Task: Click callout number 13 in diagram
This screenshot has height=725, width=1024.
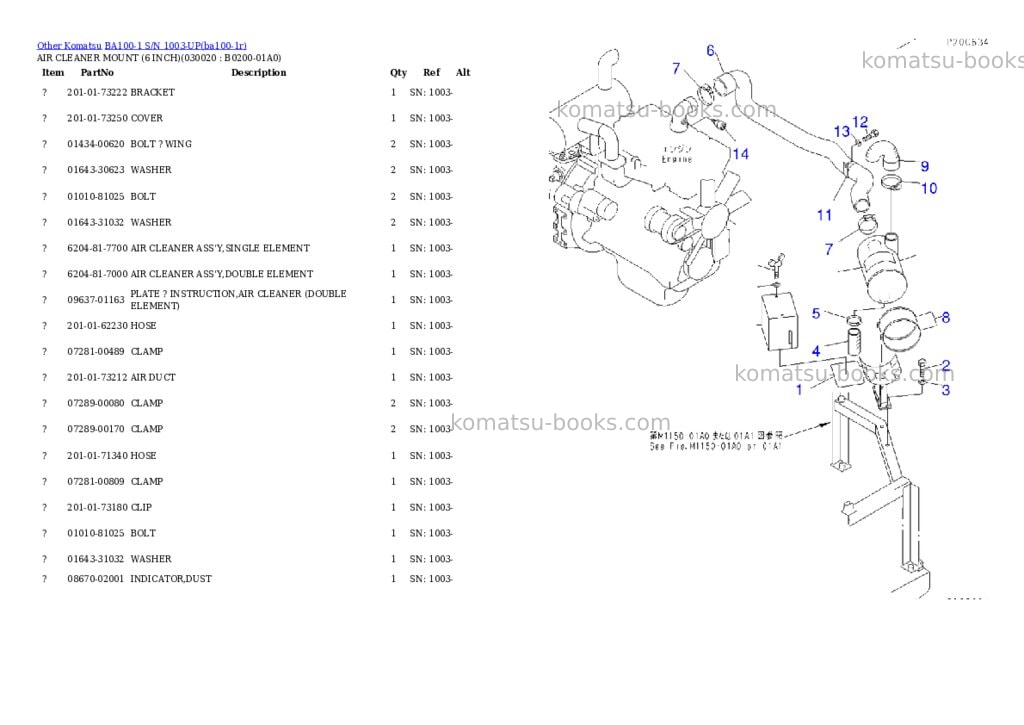Action: click(x=842, y=132)
